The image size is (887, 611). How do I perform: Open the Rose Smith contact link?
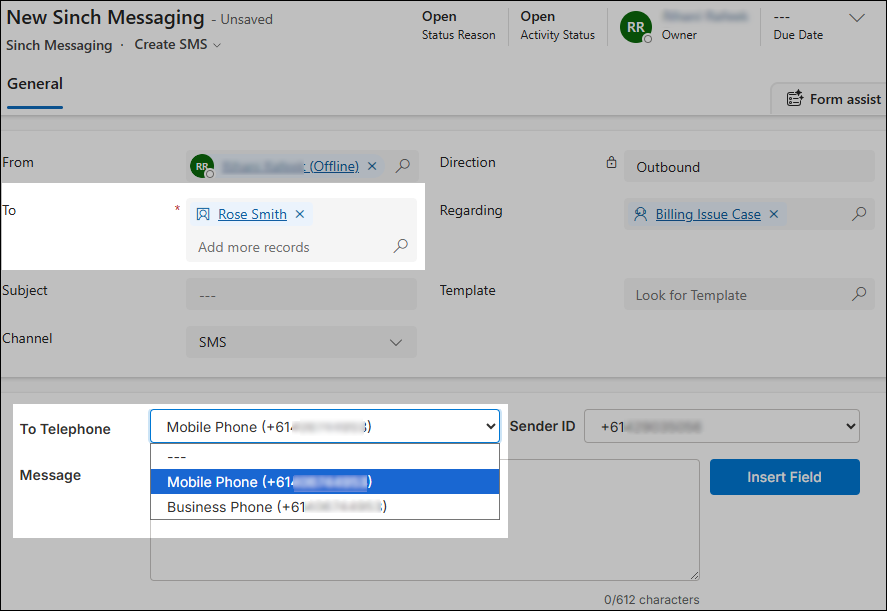[x=252, y=214]
